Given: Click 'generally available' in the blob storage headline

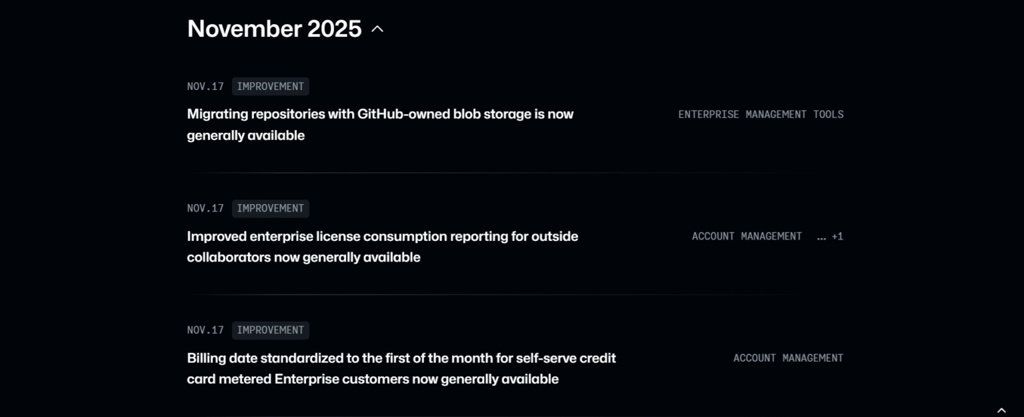Looking at the screenshot, I should (x=246, y=135).
